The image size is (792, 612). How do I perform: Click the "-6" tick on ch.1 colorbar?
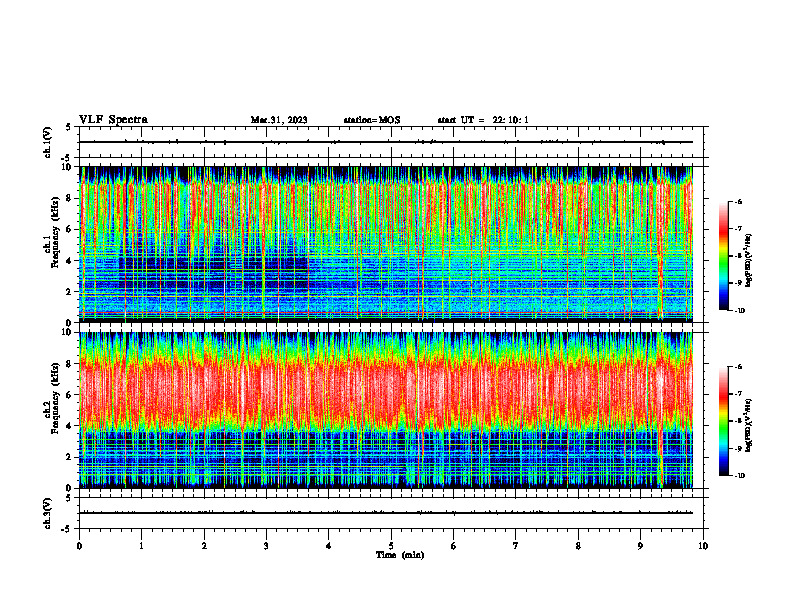click(x=737, y=202)
